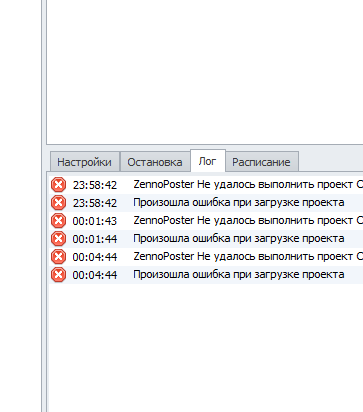The width and height of the screenshot is (363, 412).
Task: Select the ZennoPoster message at 00:01:43
Action: coord(248,220)
